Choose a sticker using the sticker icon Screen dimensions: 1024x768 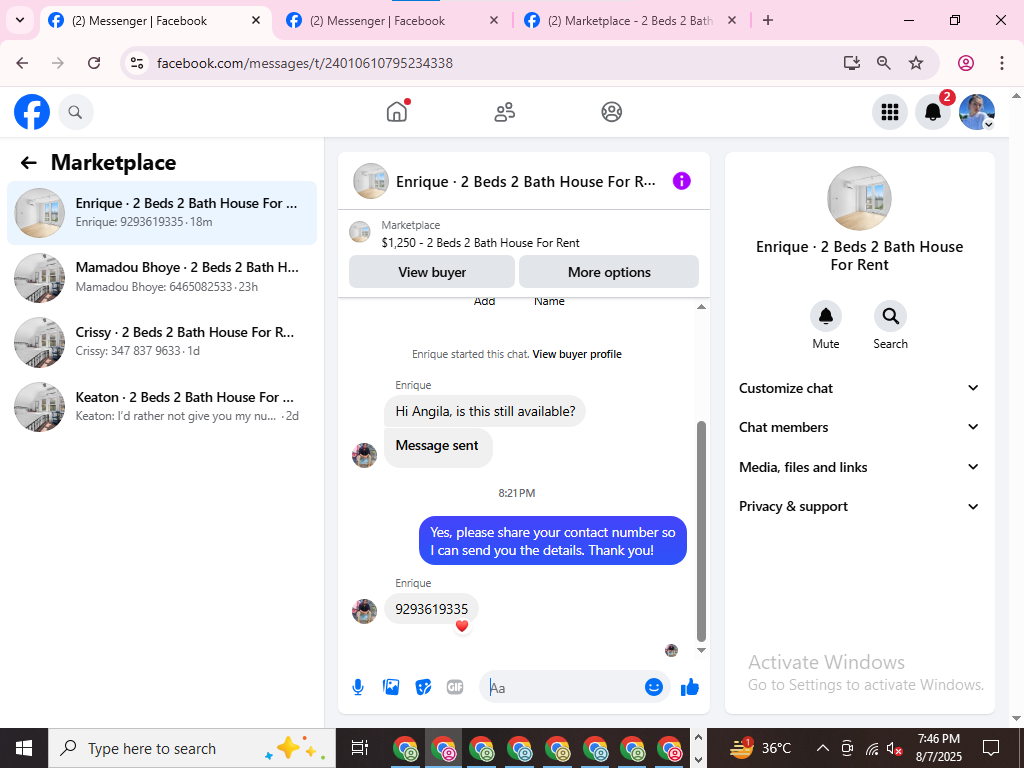423,687
